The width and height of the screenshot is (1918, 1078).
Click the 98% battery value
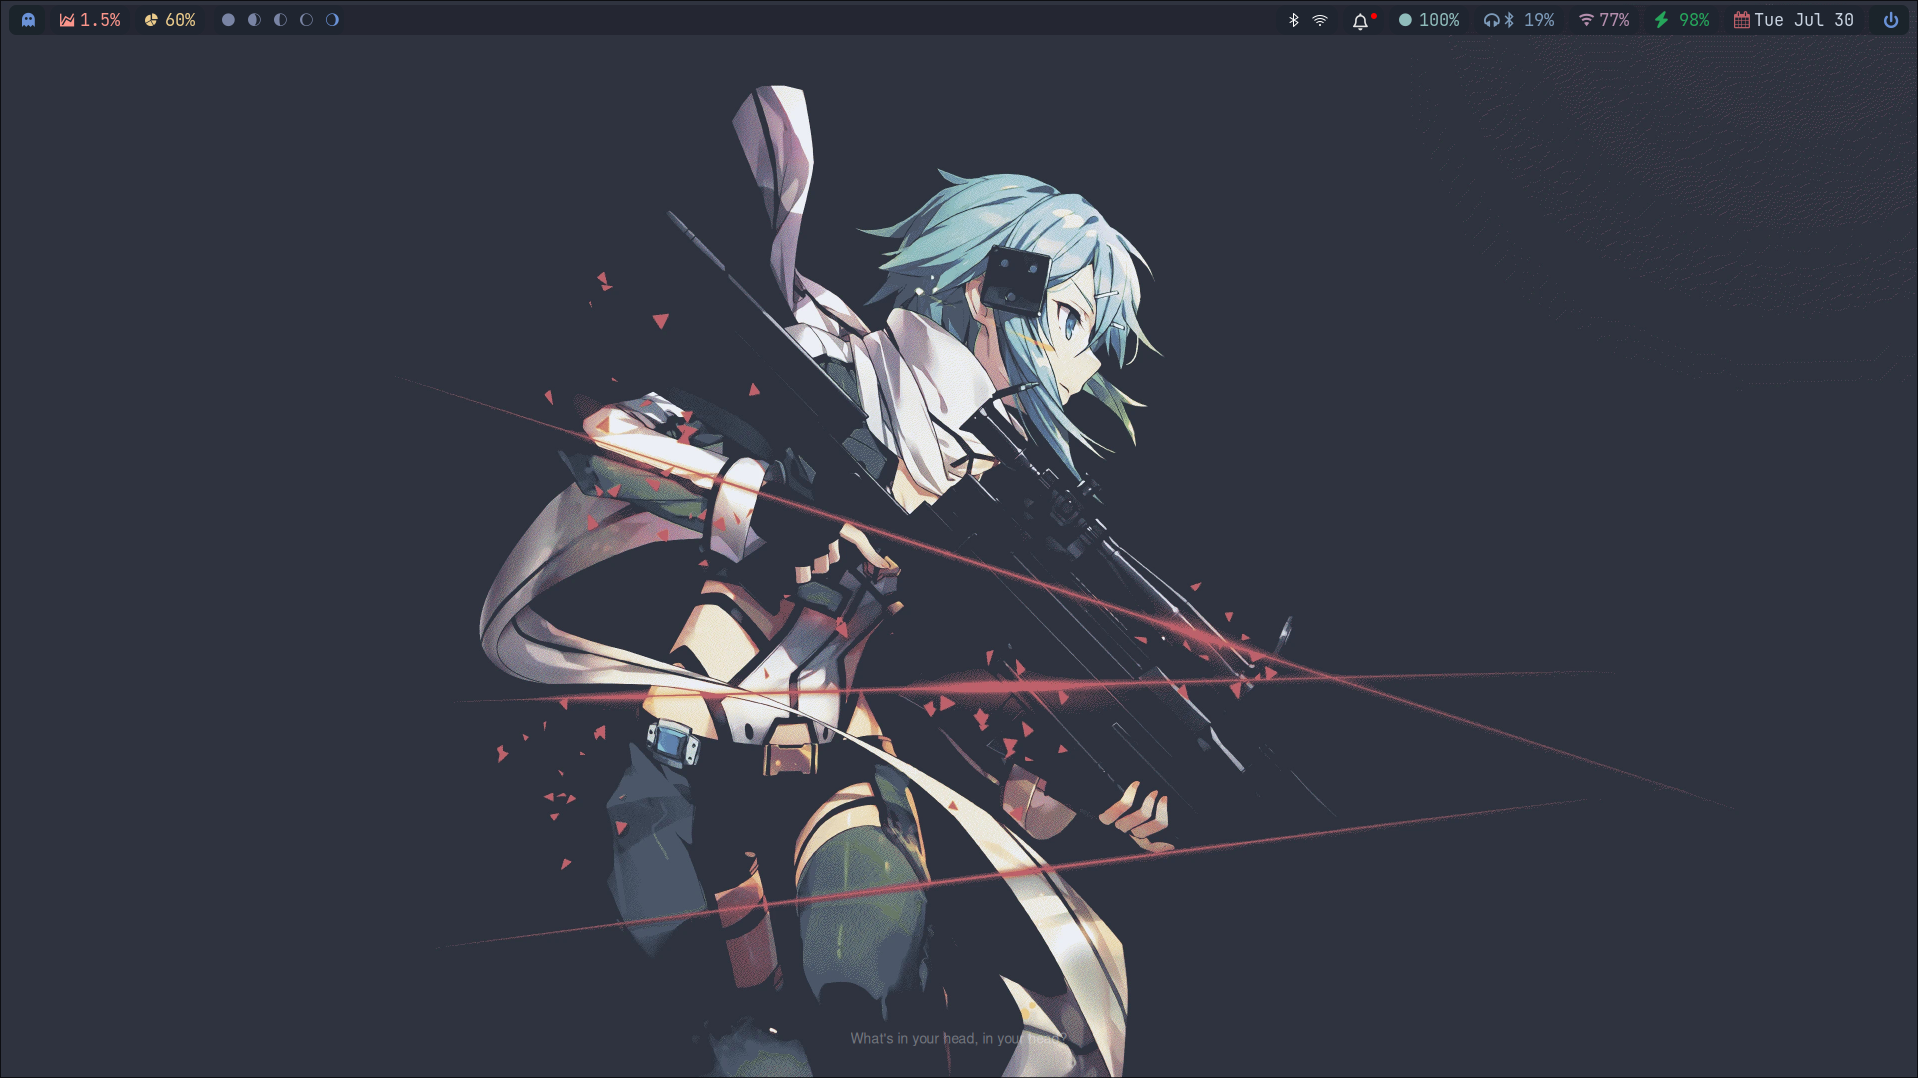point(1694,20)
